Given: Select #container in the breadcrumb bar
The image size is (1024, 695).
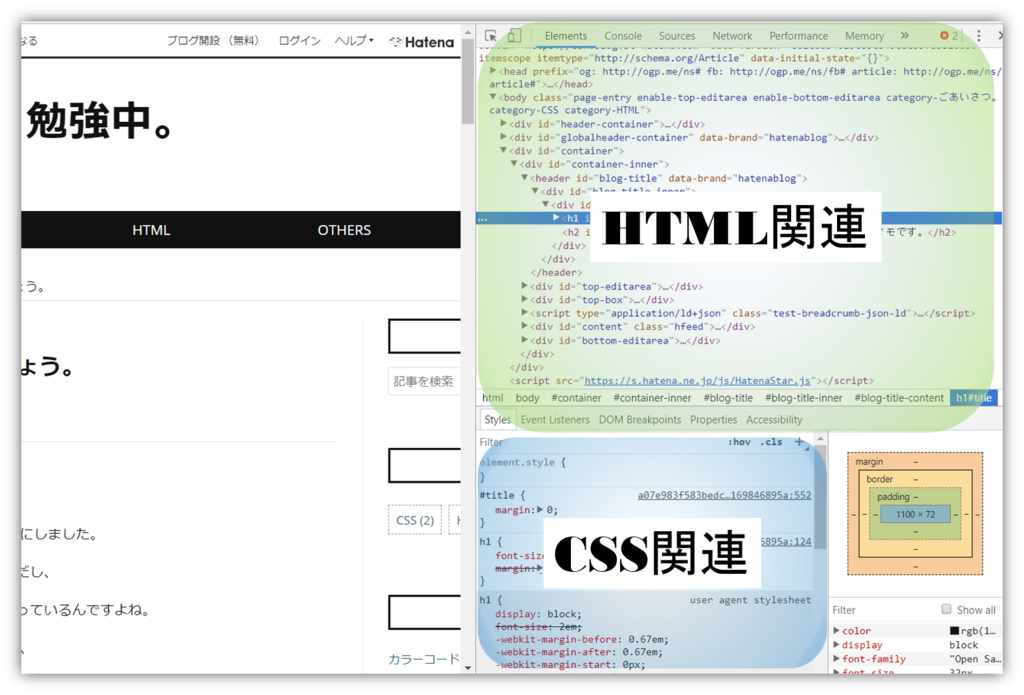Looking at the screenshot, I should (x=576, y=398).
